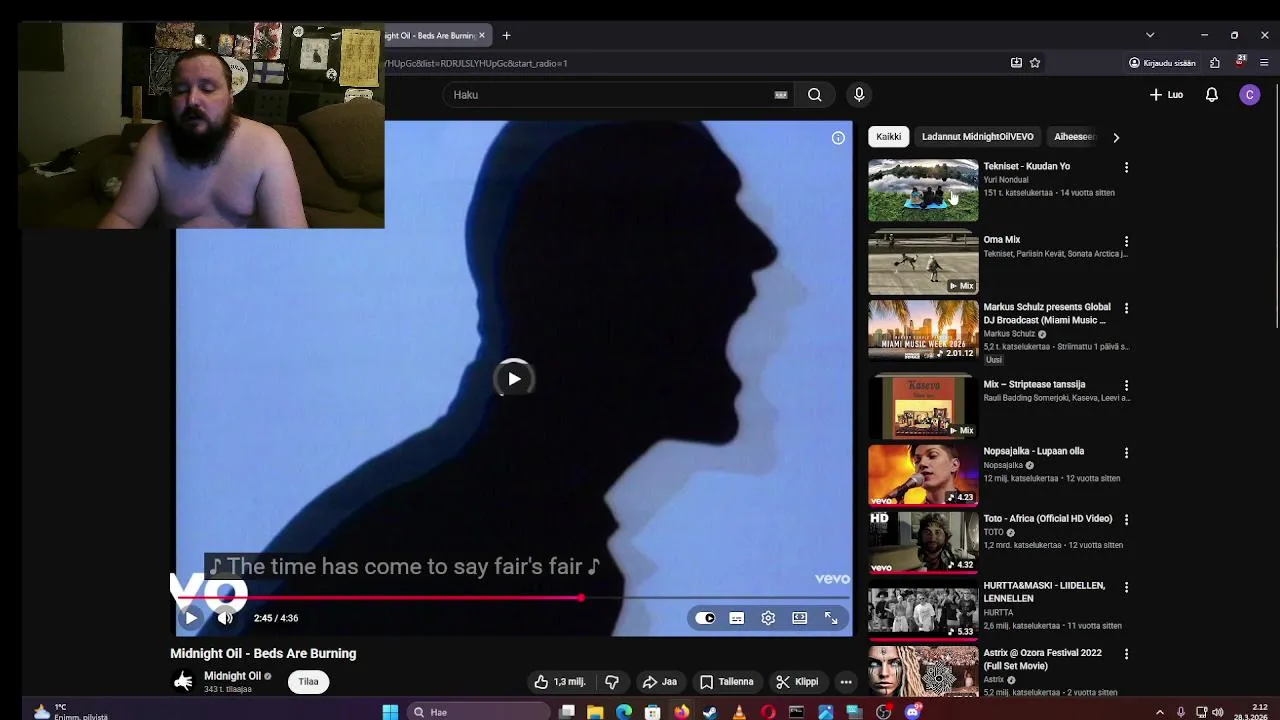Viewport: 1280px width, 720px height.
Task: Open File Explorer from taskbar
Action: [595, 712]
